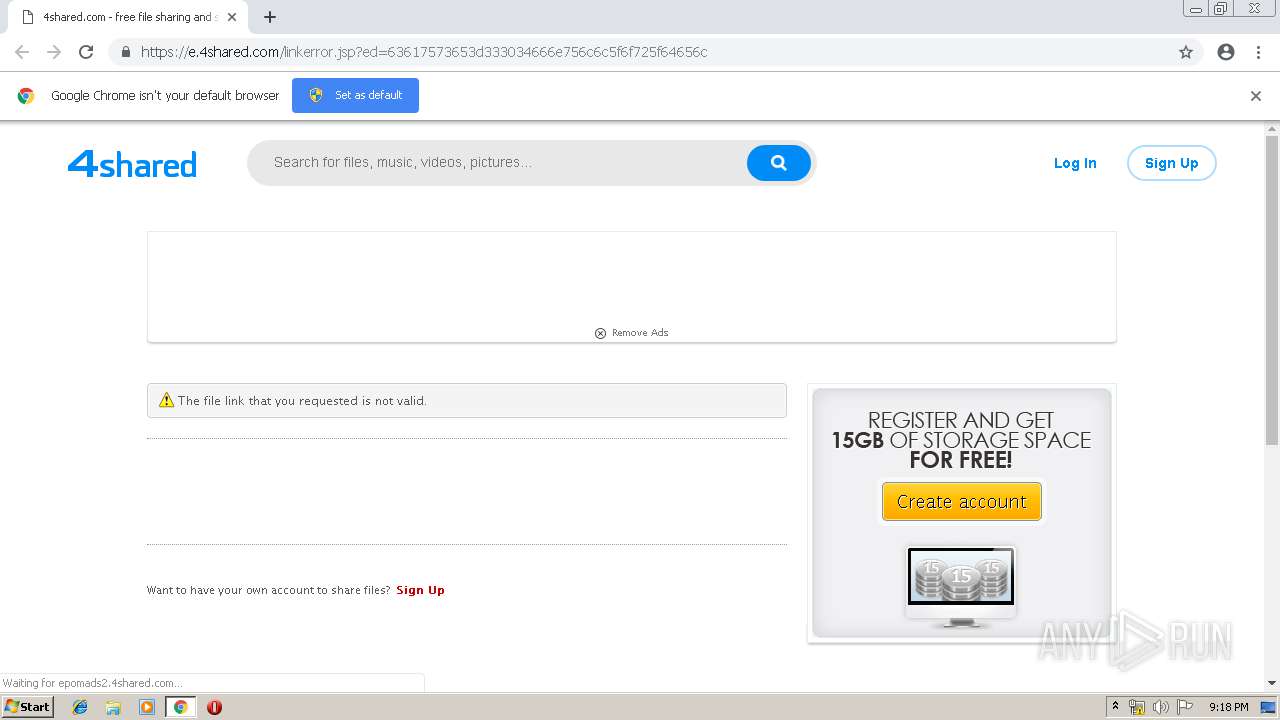Click the warning triangle icon in error message

pyautogui.click(x=166, y=400)
